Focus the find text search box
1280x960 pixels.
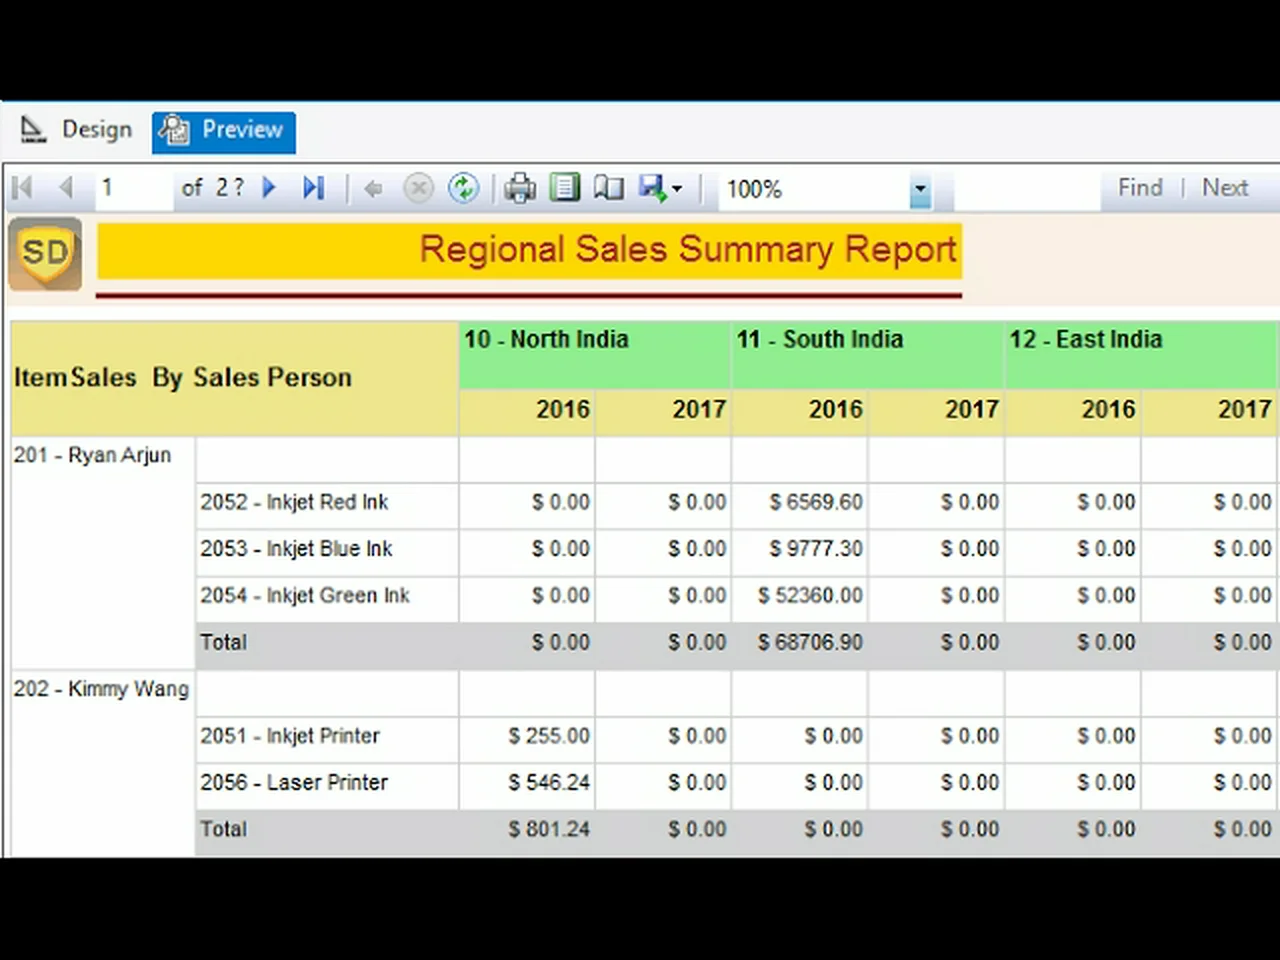(x=1026, y=189)
